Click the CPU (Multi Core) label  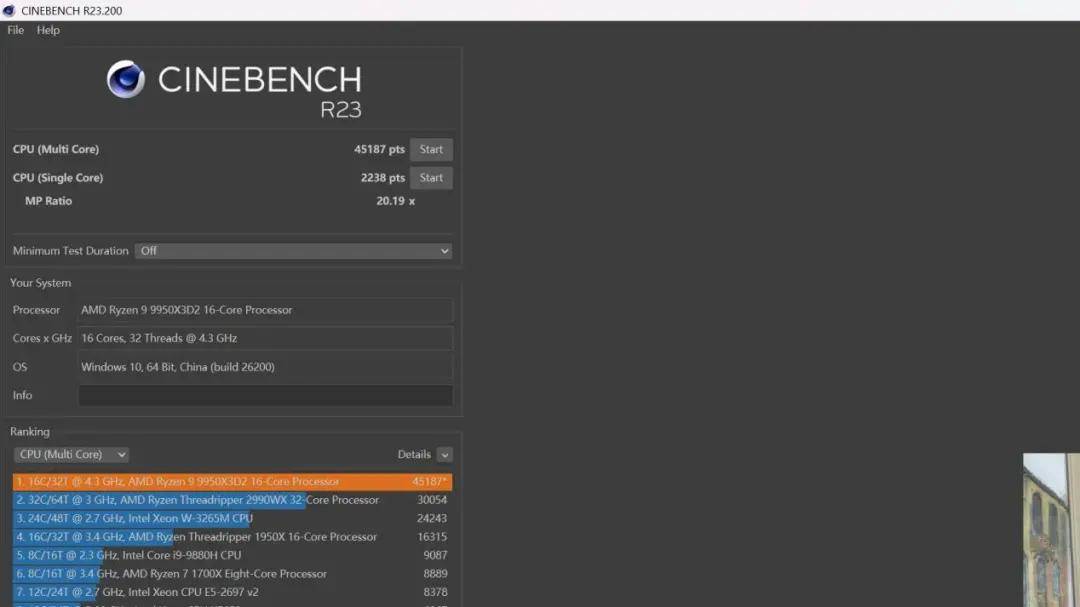point(56,150)
